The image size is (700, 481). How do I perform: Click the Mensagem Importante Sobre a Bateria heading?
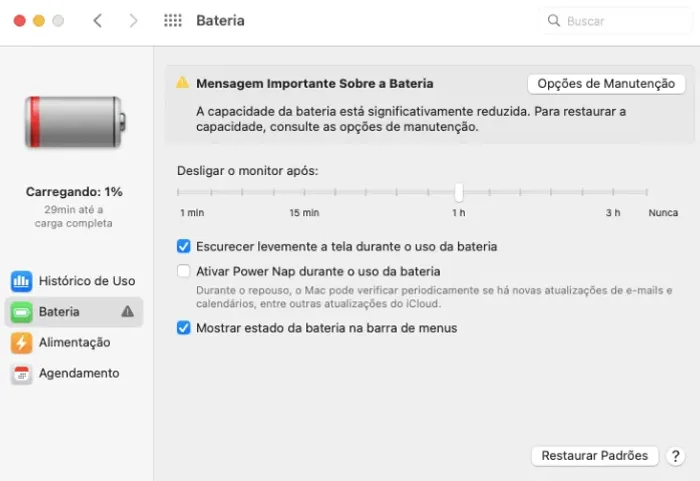click(315, 84)
